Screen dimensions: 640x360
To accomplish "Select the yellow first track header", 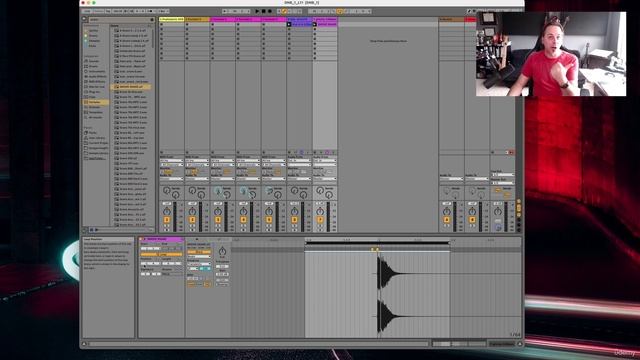I will pos(171,19).
